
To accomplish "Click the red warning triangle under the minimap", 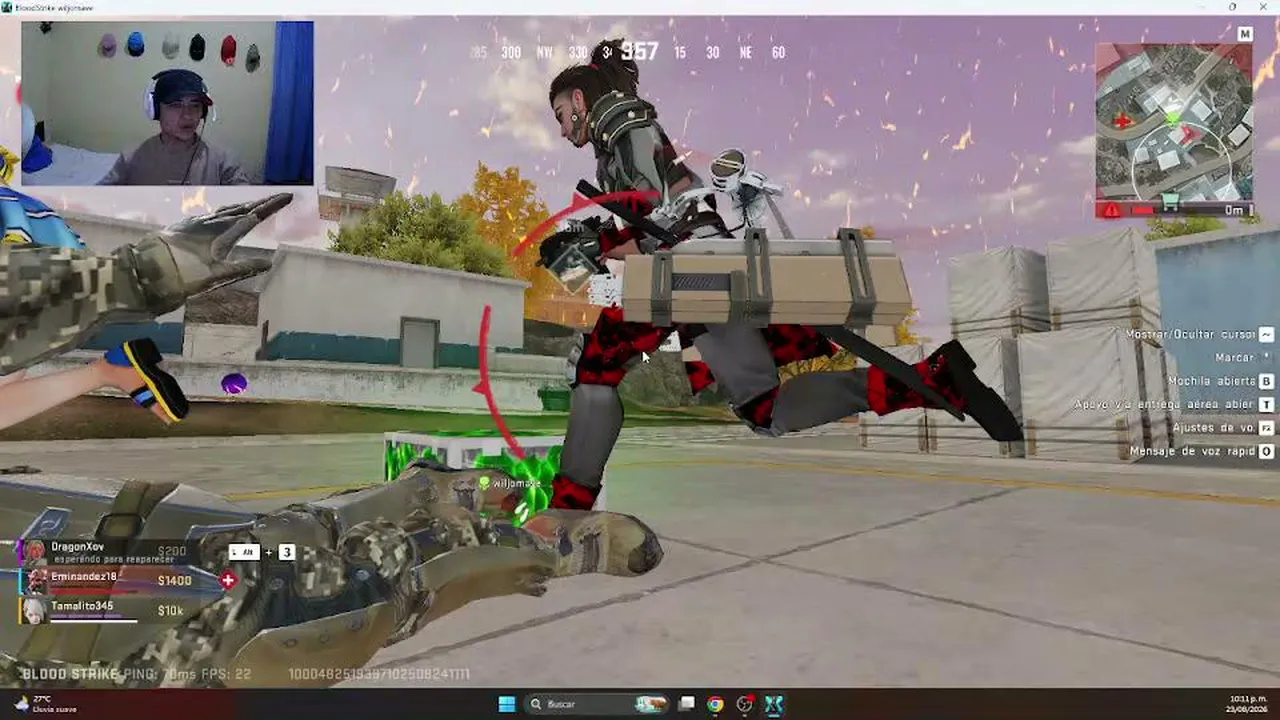I will [x=1112, y=210].
